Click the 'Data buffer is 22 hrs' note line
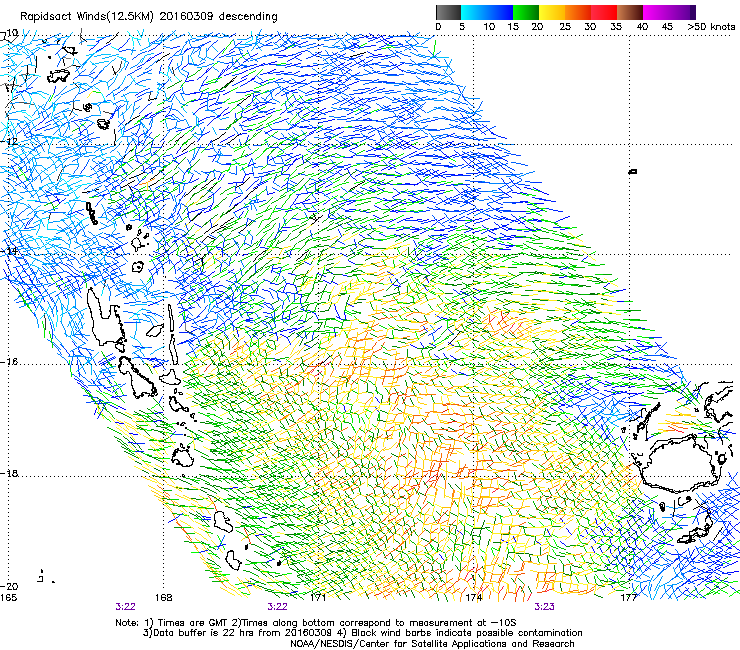This screenshot has width=740, height=650. (x=362, y=633)
